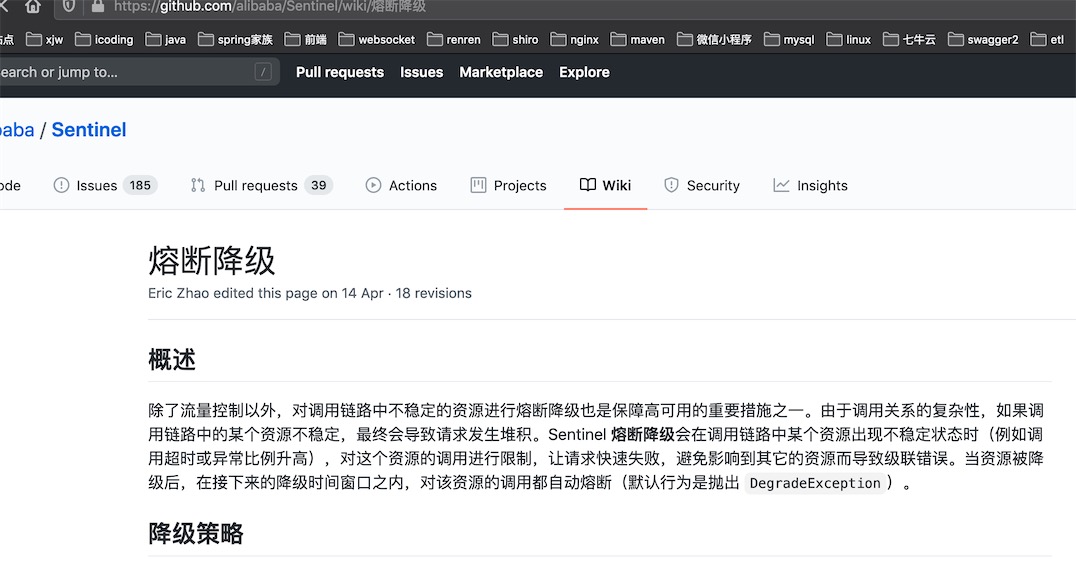Screen dimensions: 1076x562
Task: Click the 概述 section heading
Action: coord(172,360)
